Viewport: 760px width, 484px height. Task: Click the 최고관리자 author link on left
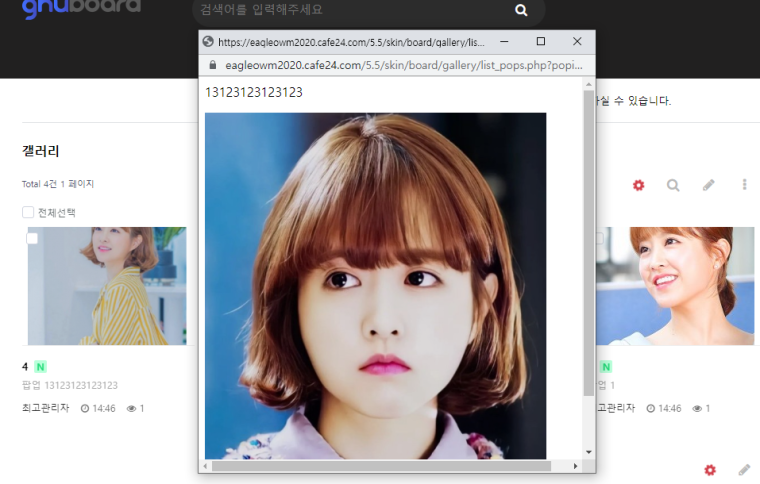point(45,408)
